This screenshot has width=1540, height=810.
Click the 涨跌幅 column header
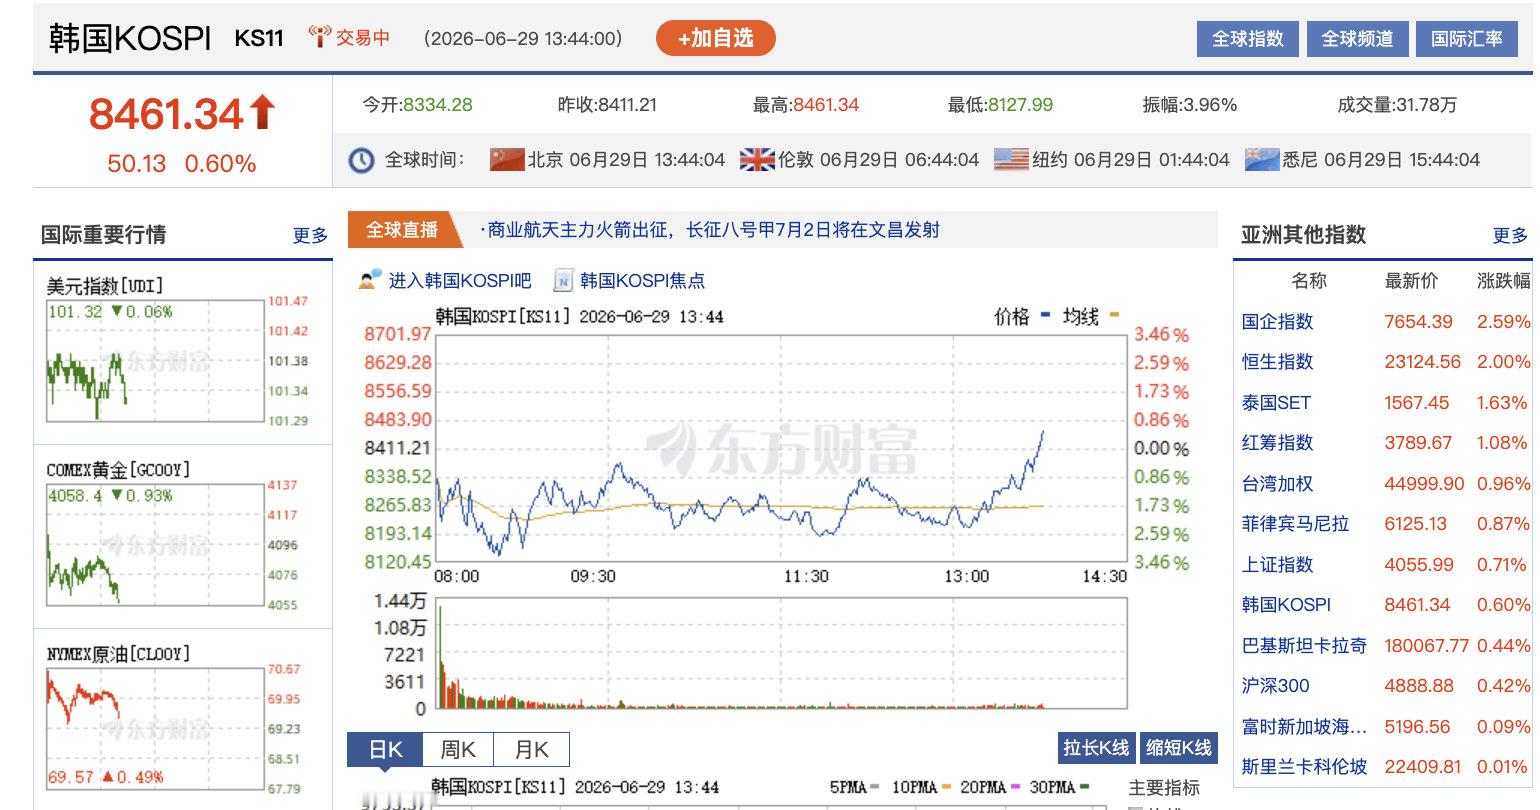click(x=1504, y=281)
